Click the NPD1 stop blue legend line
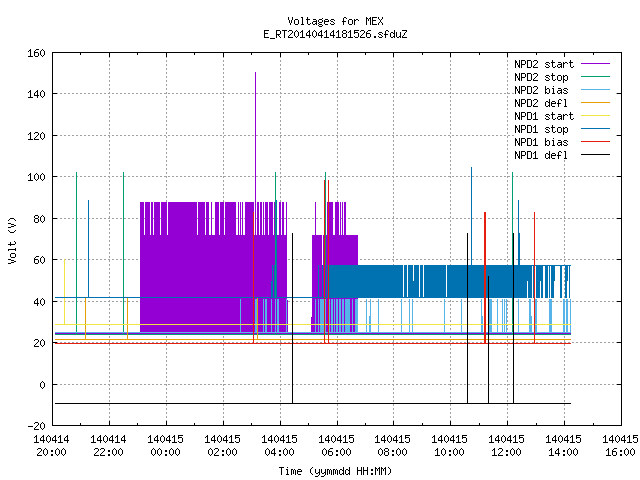This screenshot has height=480, width=640. [595, 129]
